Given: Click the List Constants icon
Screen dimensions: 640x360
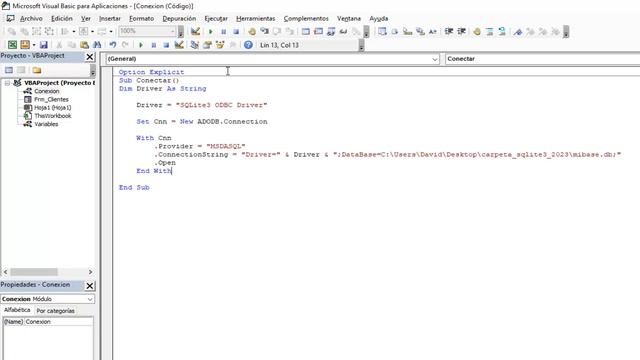Looking at the screenshot, I should click(395, 31).
